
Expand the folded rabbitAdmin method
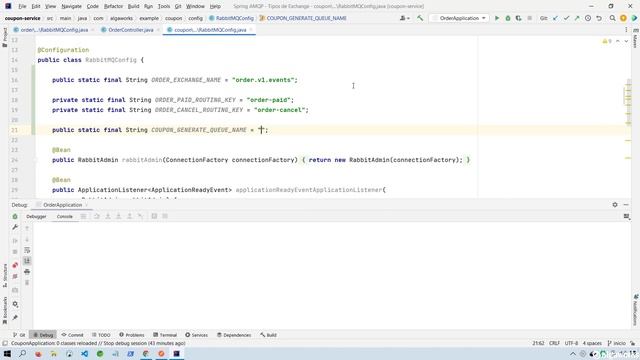tap(36, 160)
